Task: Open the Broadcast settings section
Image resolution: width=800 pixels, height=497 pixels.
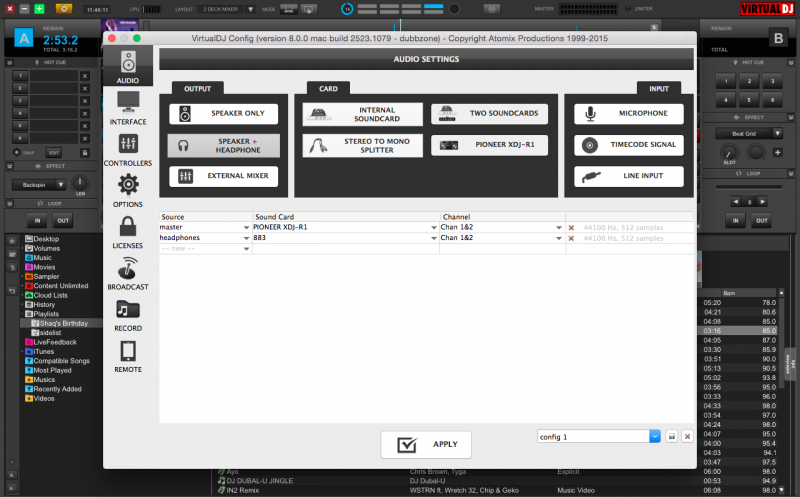Action: pos(128,273)
